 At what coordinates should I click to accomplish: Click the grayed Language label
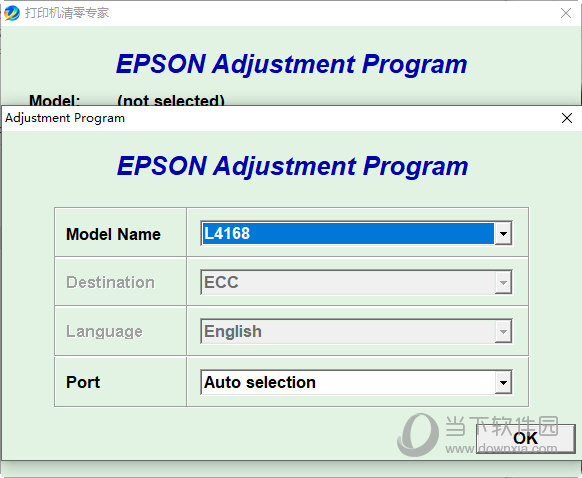(104, 331)
